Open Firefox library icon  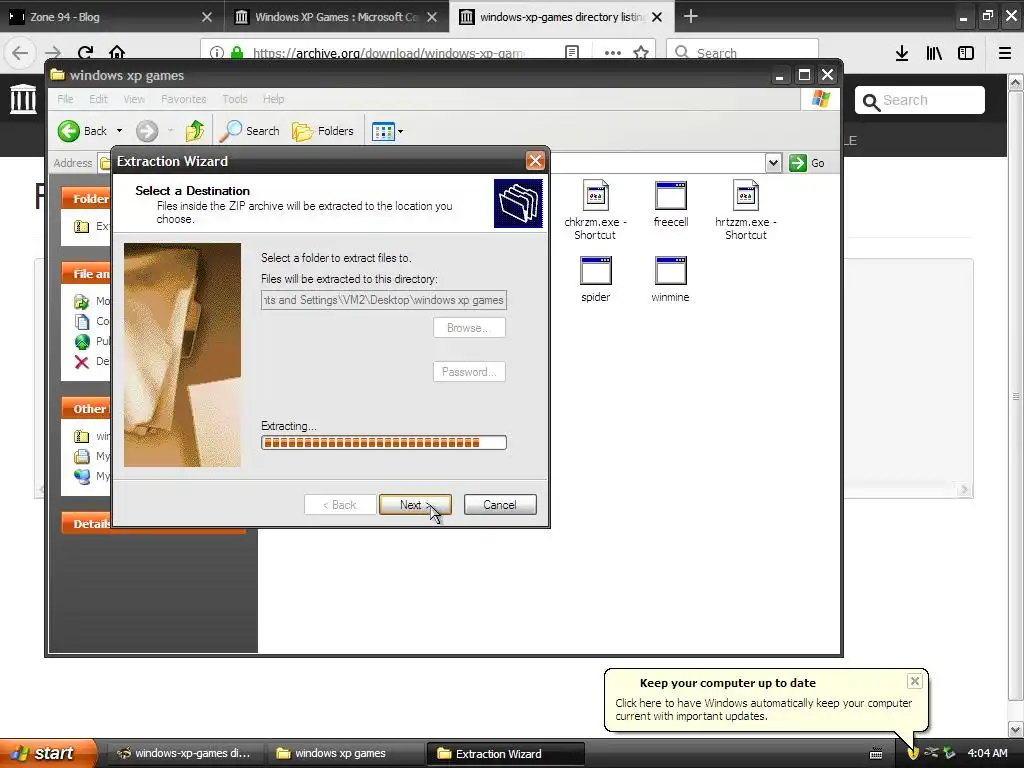(934, 54)
